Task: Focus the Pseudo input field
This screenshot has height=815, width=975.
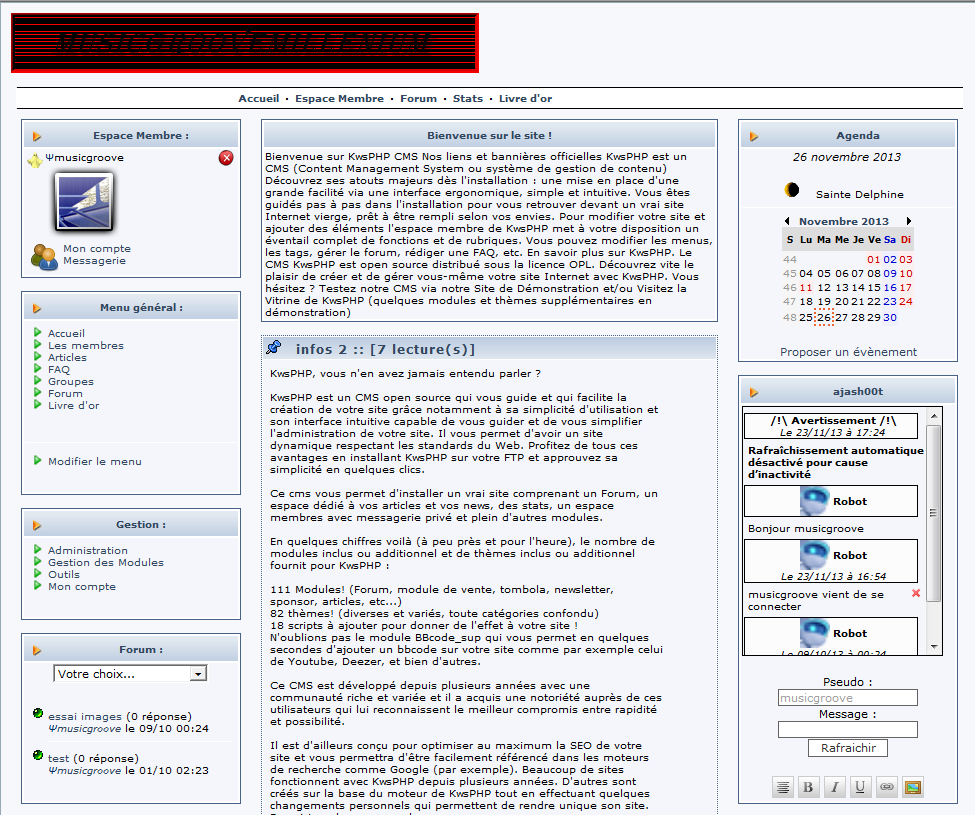Action: point(848,698)
